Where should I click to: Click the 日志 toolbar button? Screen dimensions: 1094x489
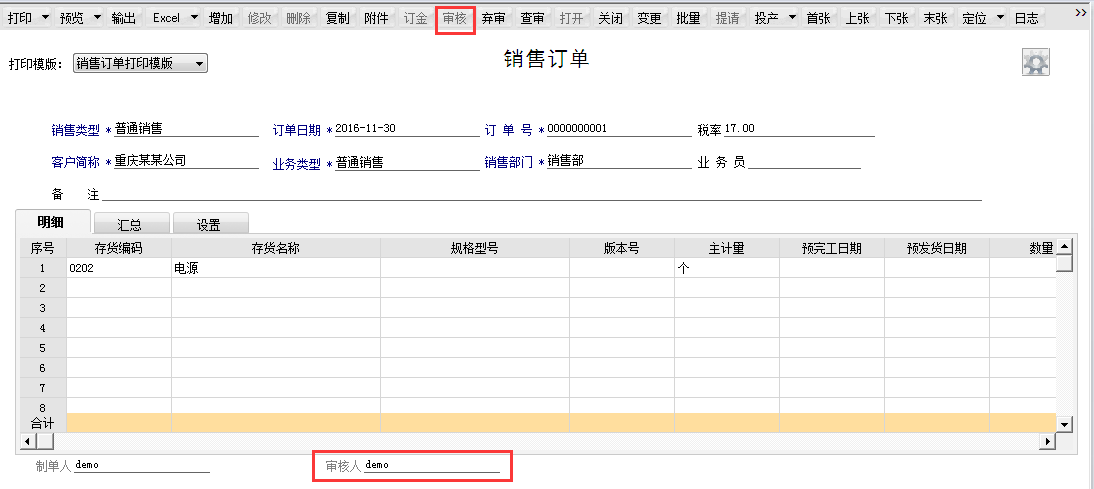pyautogui.click(x=1026, y=19)
